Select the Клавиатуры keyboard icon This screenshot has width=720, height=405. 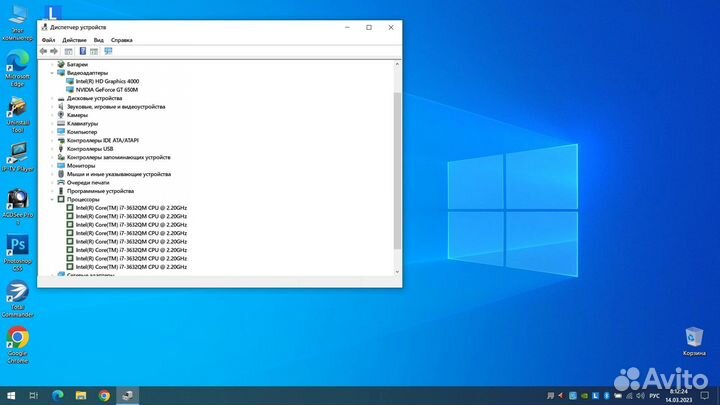click(x=61, y=124)
